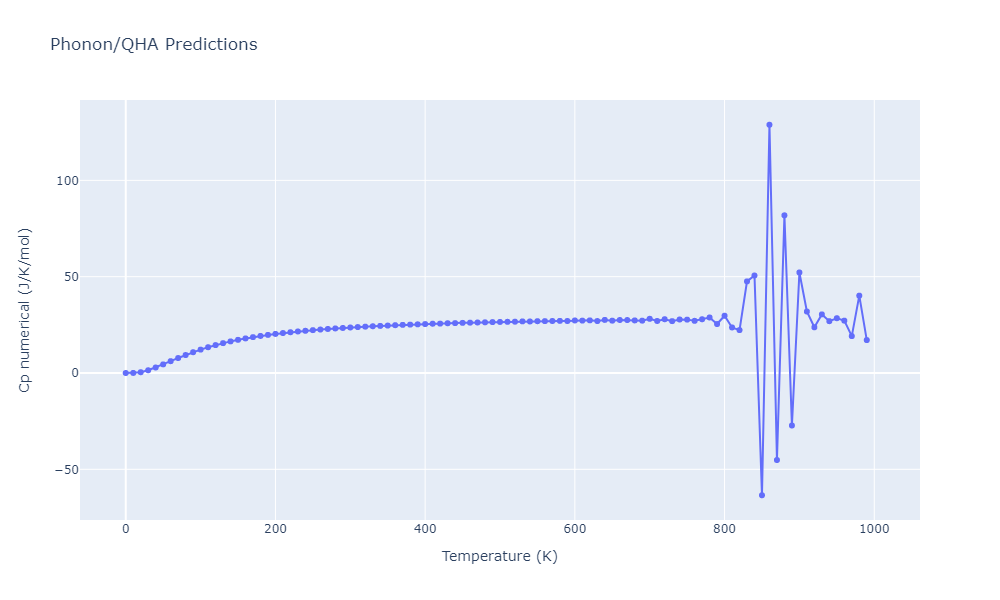Click the first data point at 0 K
1000x600 pixels.
[126, 373]
